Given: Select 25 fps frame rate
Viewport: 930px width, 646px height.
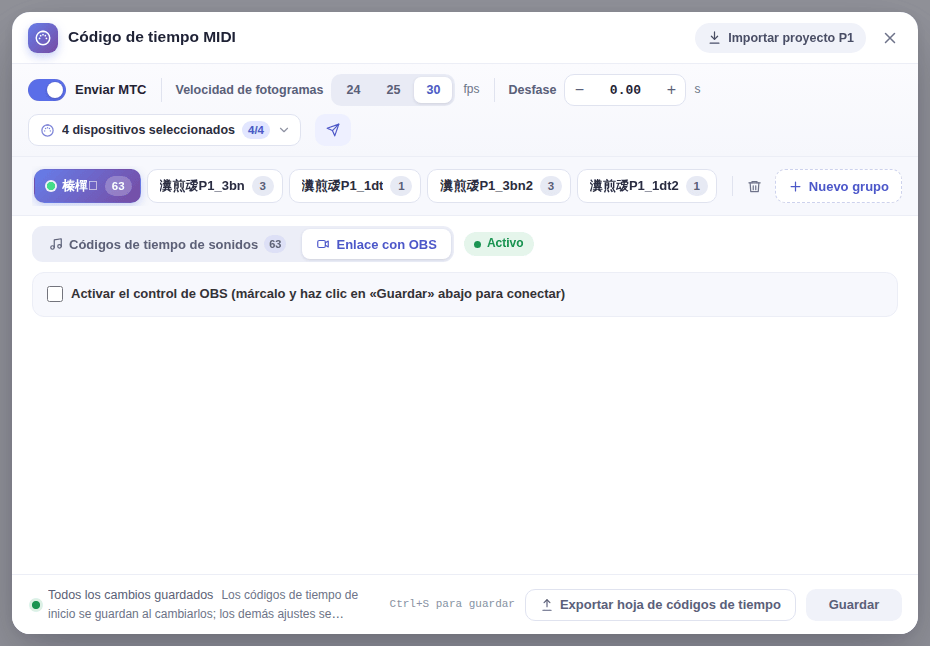Looking at the screenshot, I should point(393,90).
